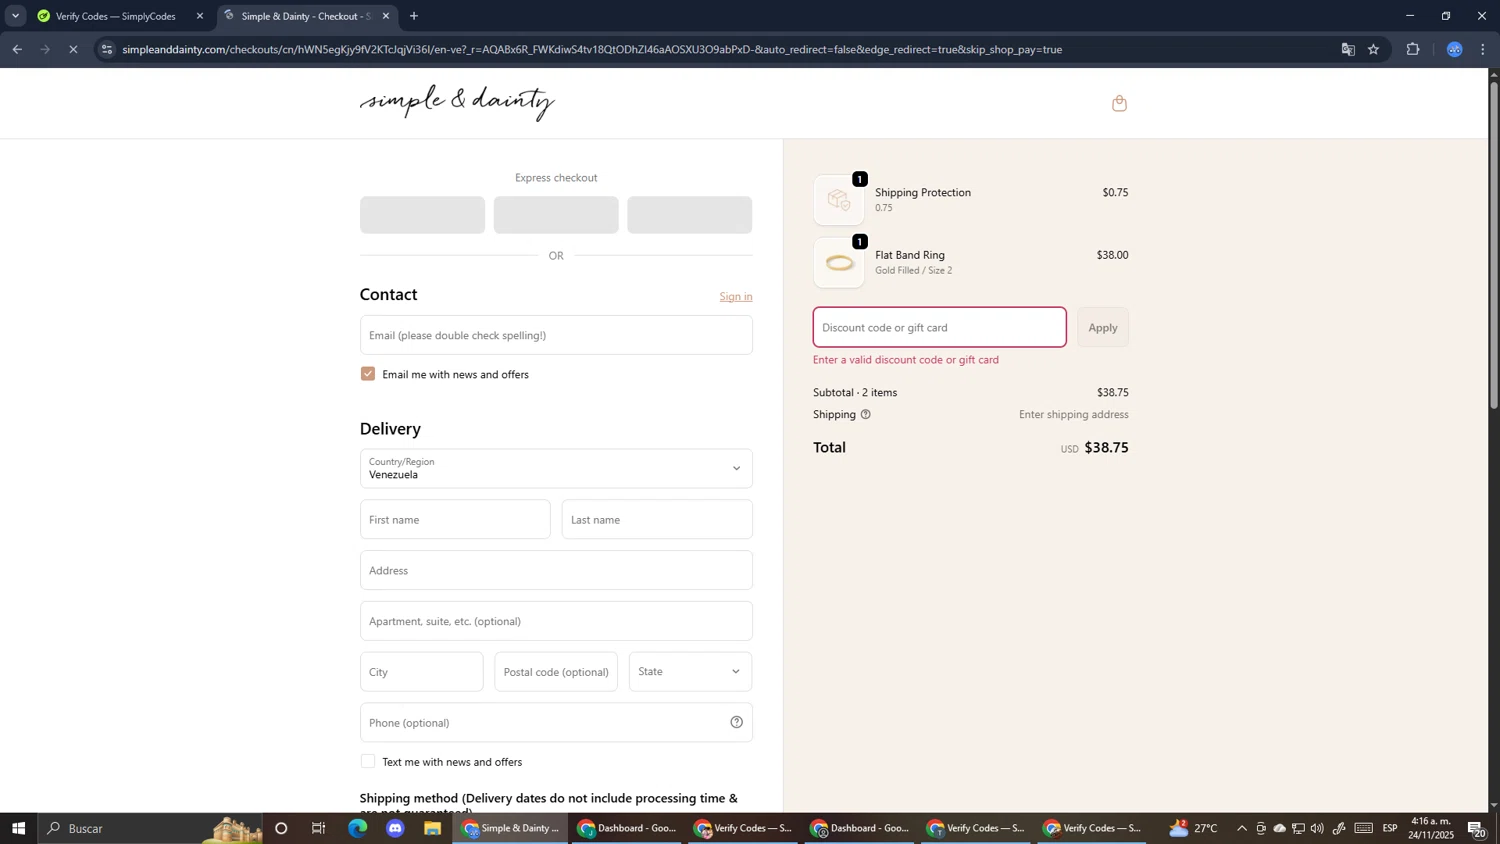
Task: Switch to first Dashboard - Google Chrome taskbar window
Action: click(627, 828)
